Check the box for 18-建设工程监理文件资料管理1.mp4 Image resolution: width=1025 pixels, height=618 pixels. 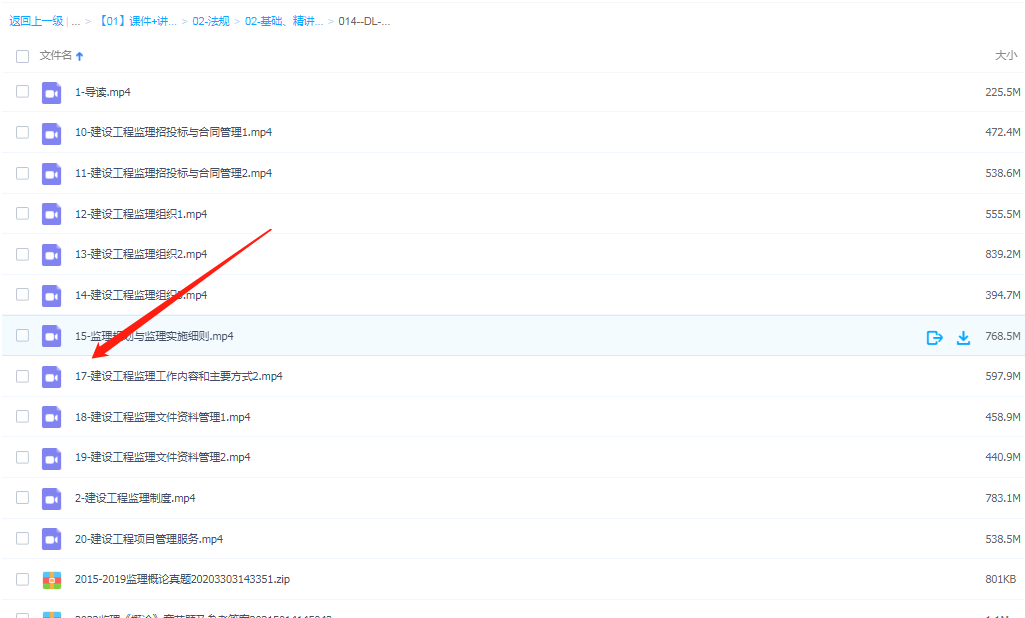coord(22,417)
